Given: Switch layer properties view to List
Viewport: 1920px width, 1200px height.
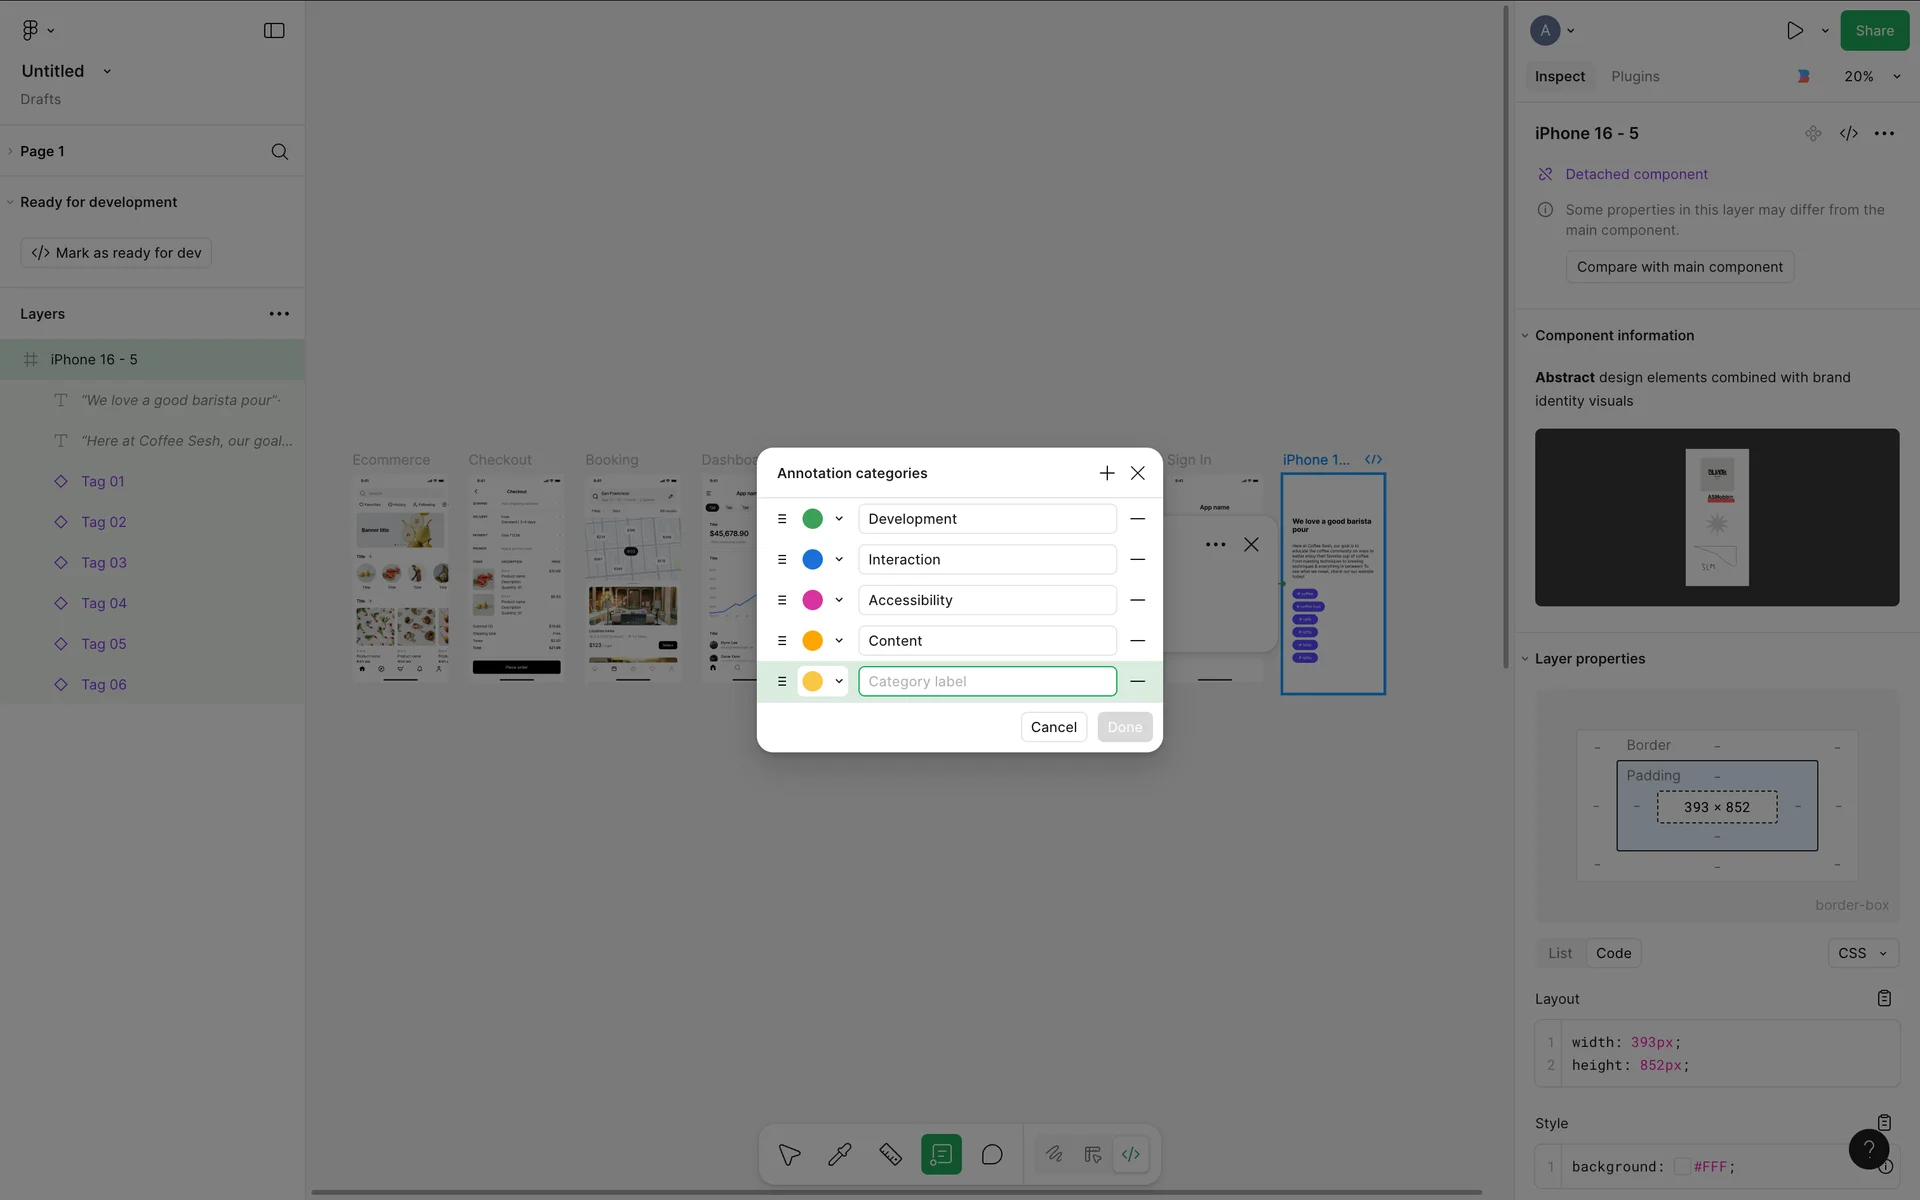Looking at the screenshot, I should pos(1560,953).
